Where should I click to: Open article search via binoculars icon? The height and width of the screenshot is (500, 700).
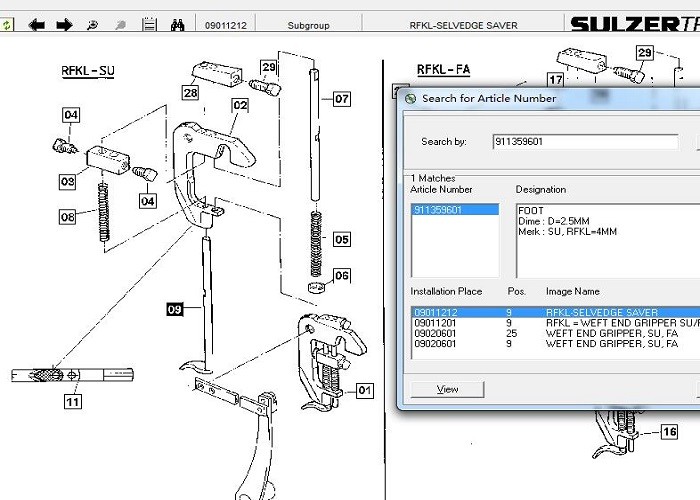[178, 25]
